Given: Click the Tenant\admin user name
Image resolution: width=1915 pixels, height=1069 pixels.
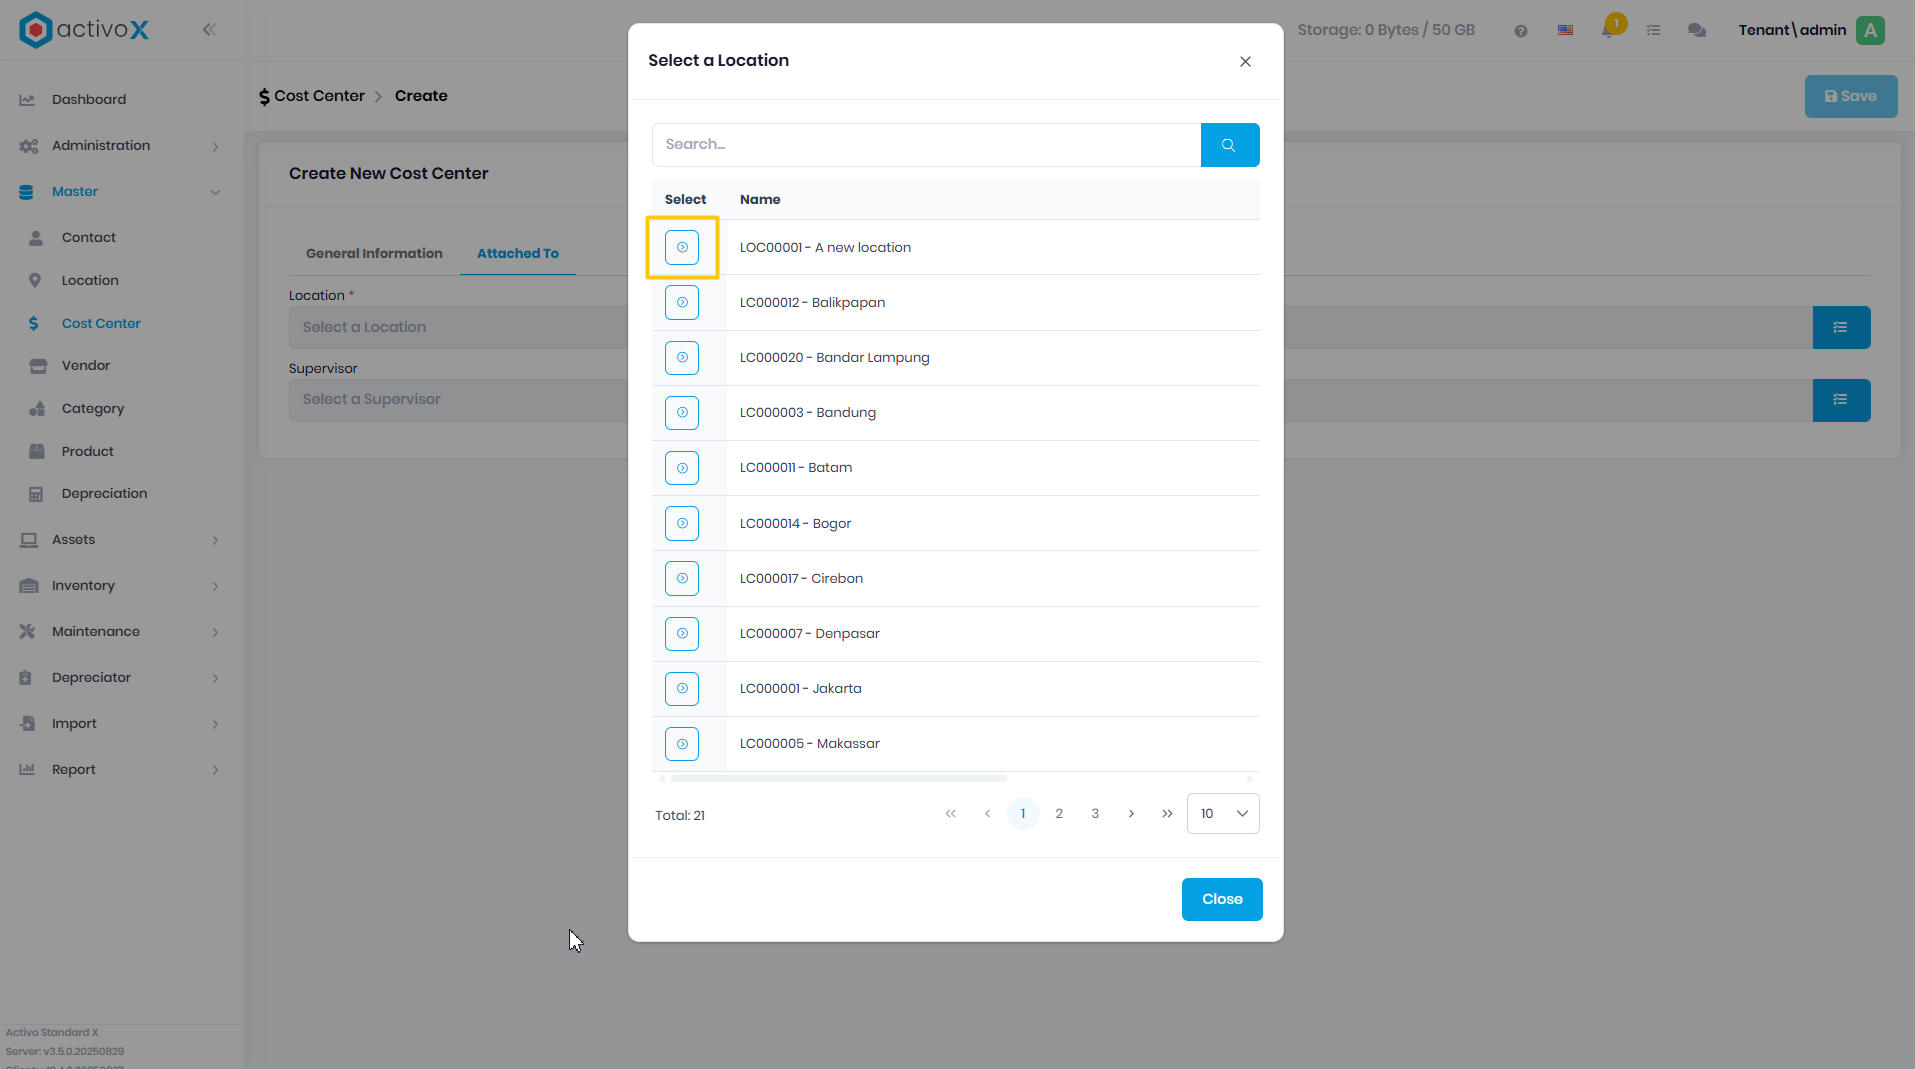Looking at the screenshot, I should point(1792,30).
